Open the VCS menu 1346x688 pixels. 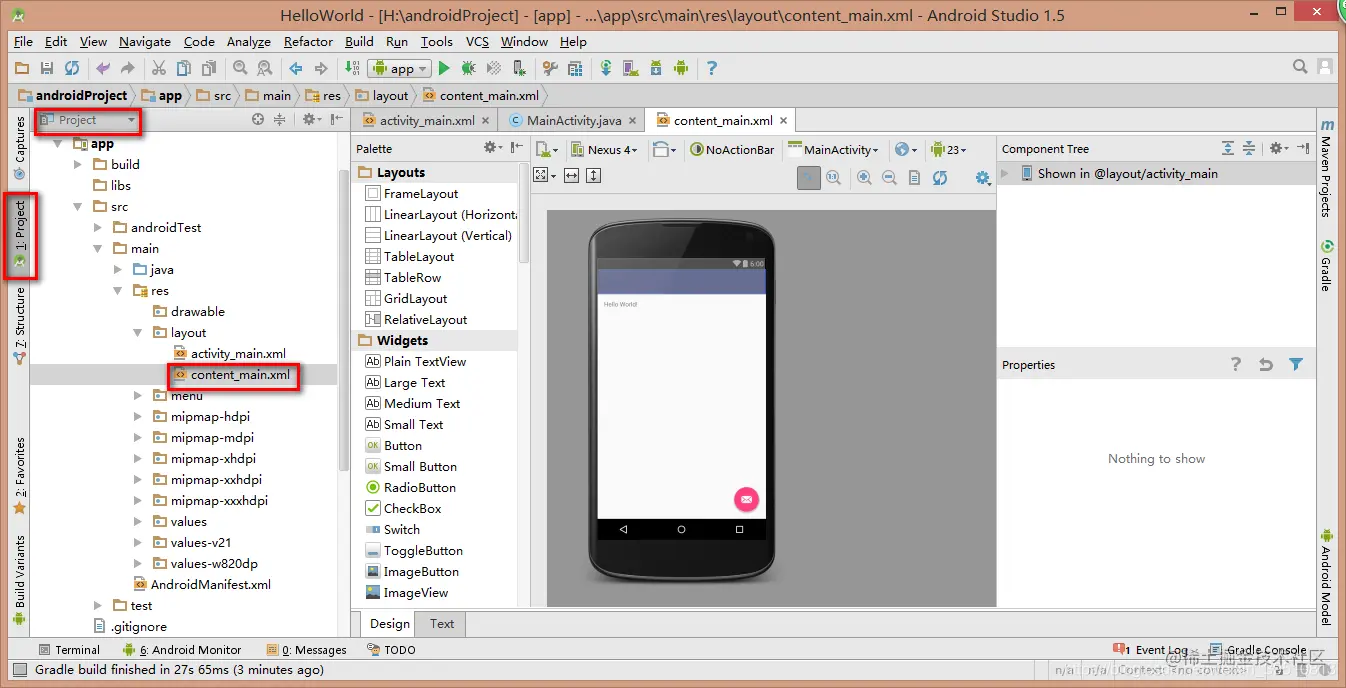(x=477, y=42)
